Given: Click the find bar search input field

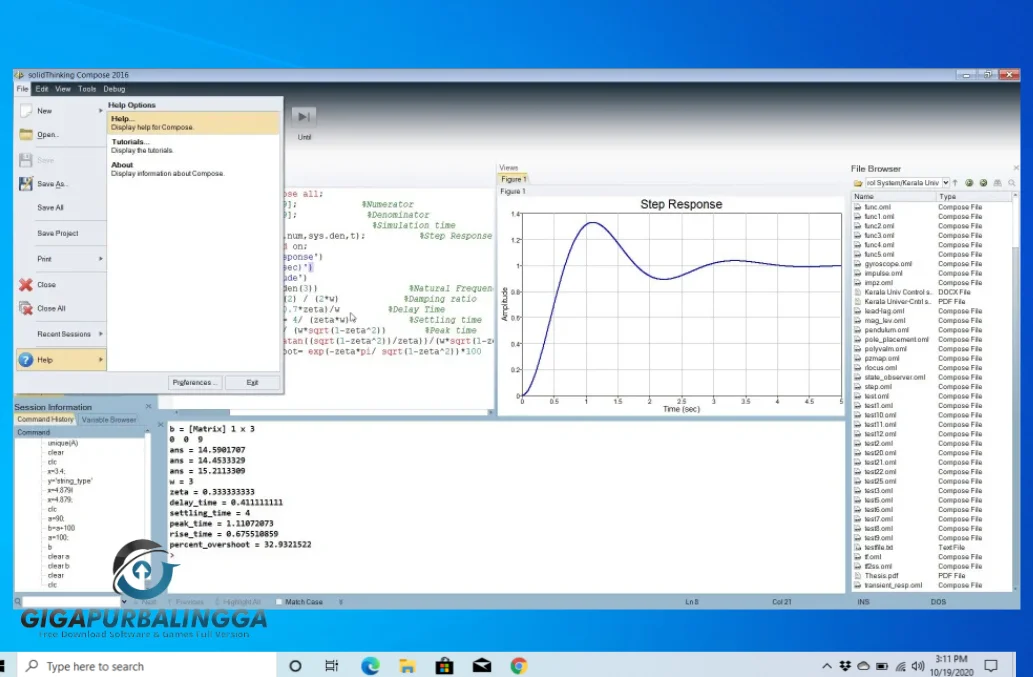Looking at the screenshot, I should click(71, 601).
